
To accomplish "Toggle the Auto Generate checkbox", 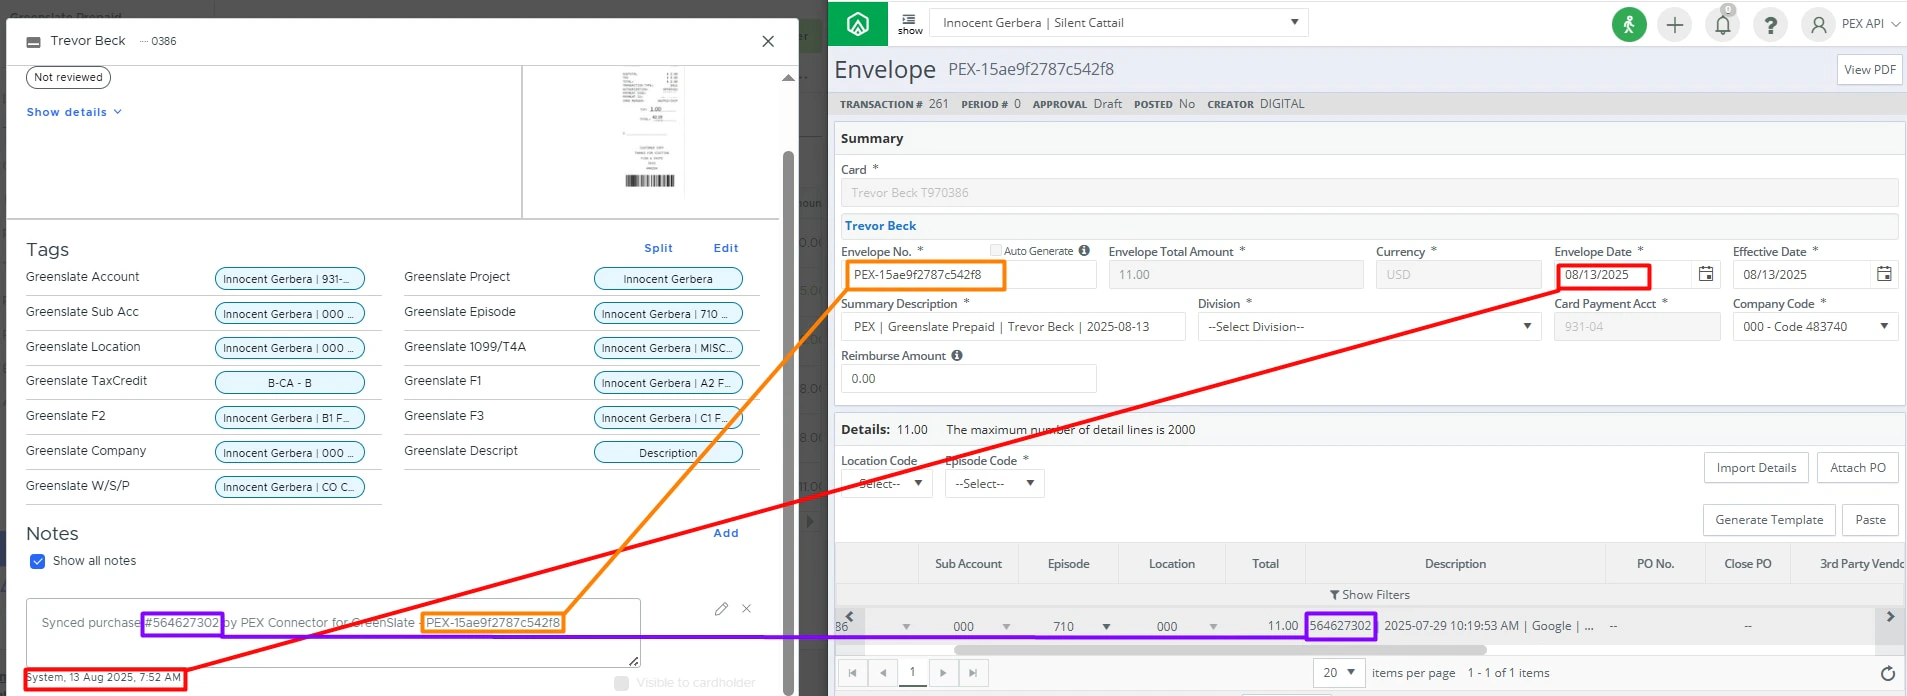I will click(996, 251).
